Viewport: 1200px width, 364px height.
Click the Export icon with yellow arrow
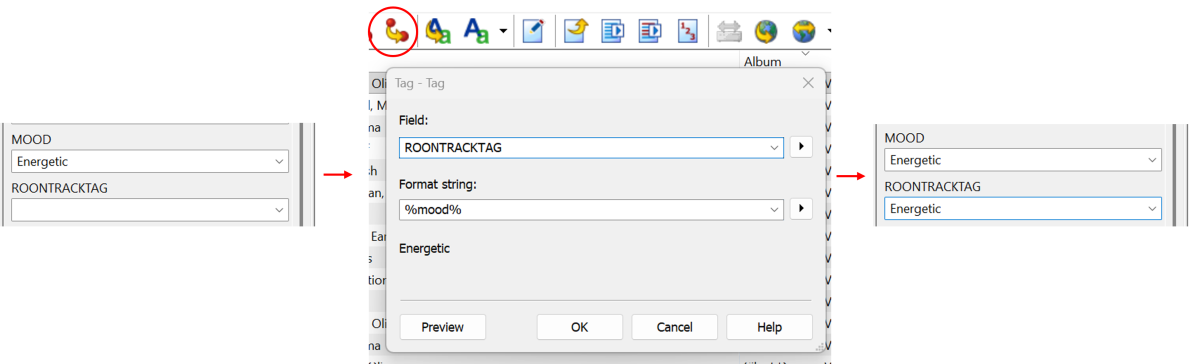click(x=576, y=31)
